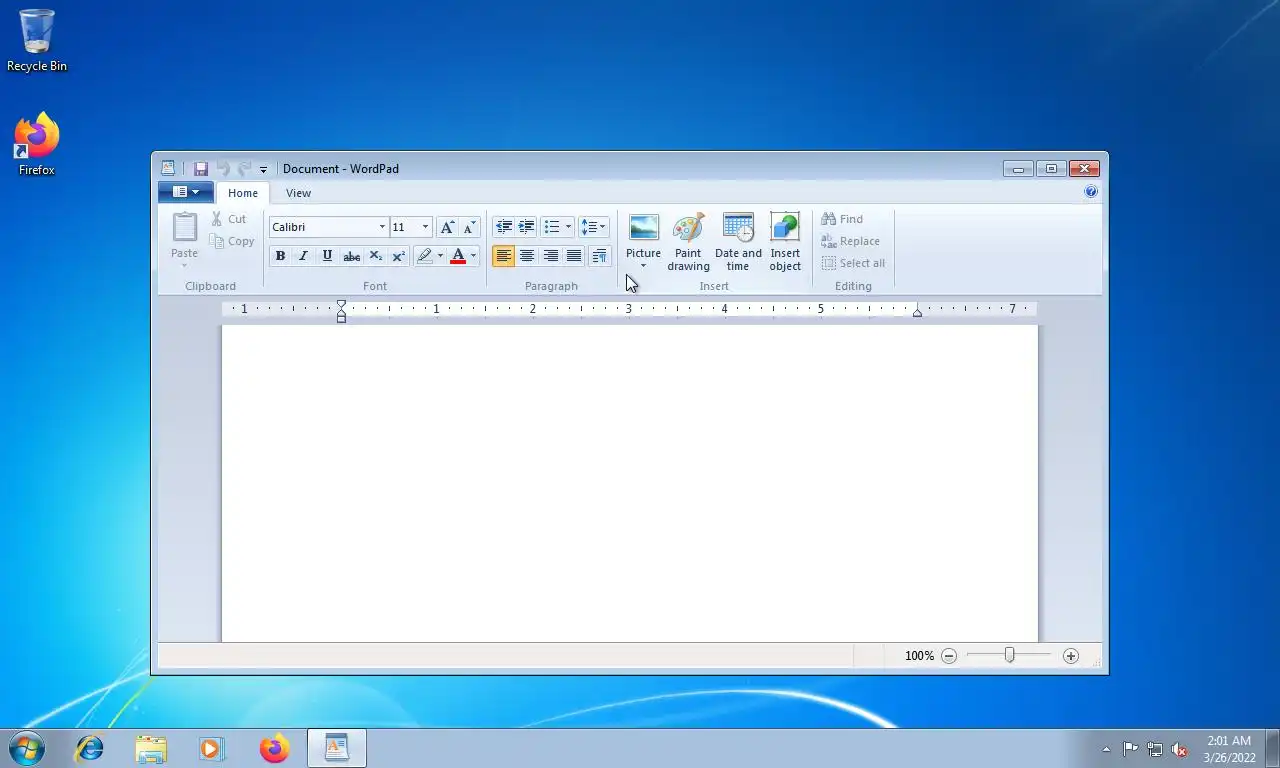This screenshot has height=768, width=1280.
Task: Click the Redo arrow in title bar
Action: [x=244, y=169]
